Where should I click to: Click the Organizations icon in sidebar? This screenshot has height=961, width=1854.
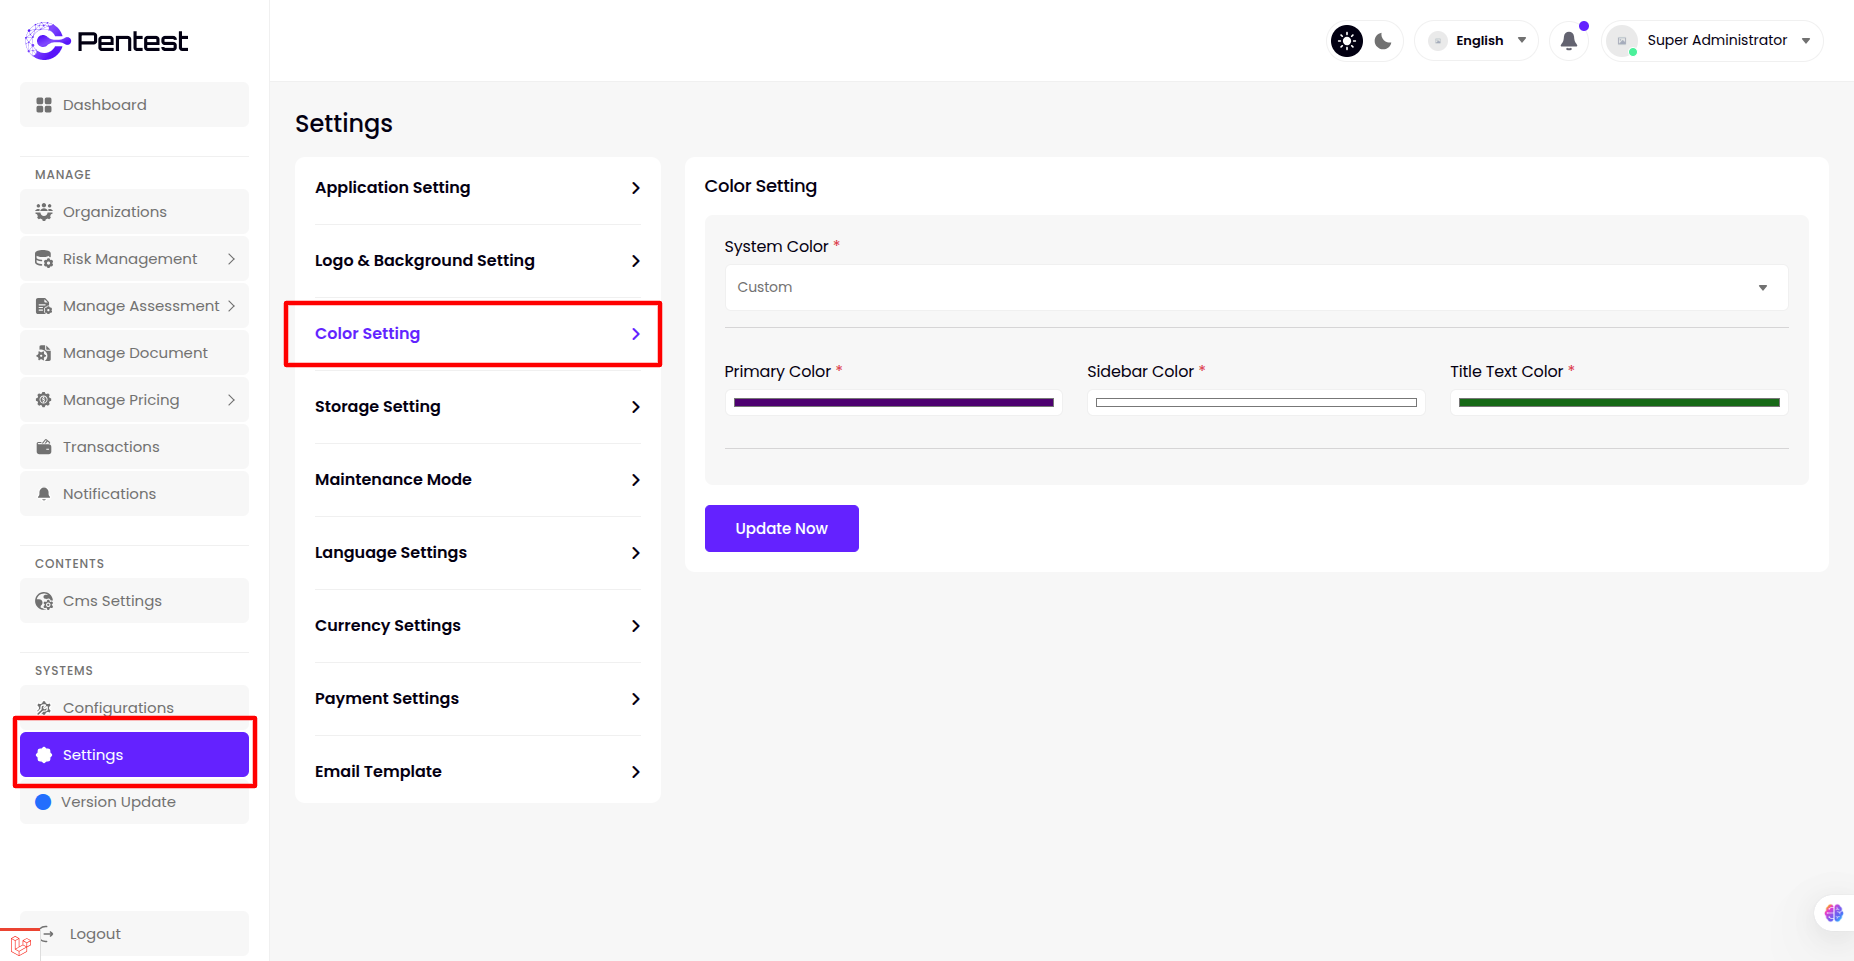(44, 212)
